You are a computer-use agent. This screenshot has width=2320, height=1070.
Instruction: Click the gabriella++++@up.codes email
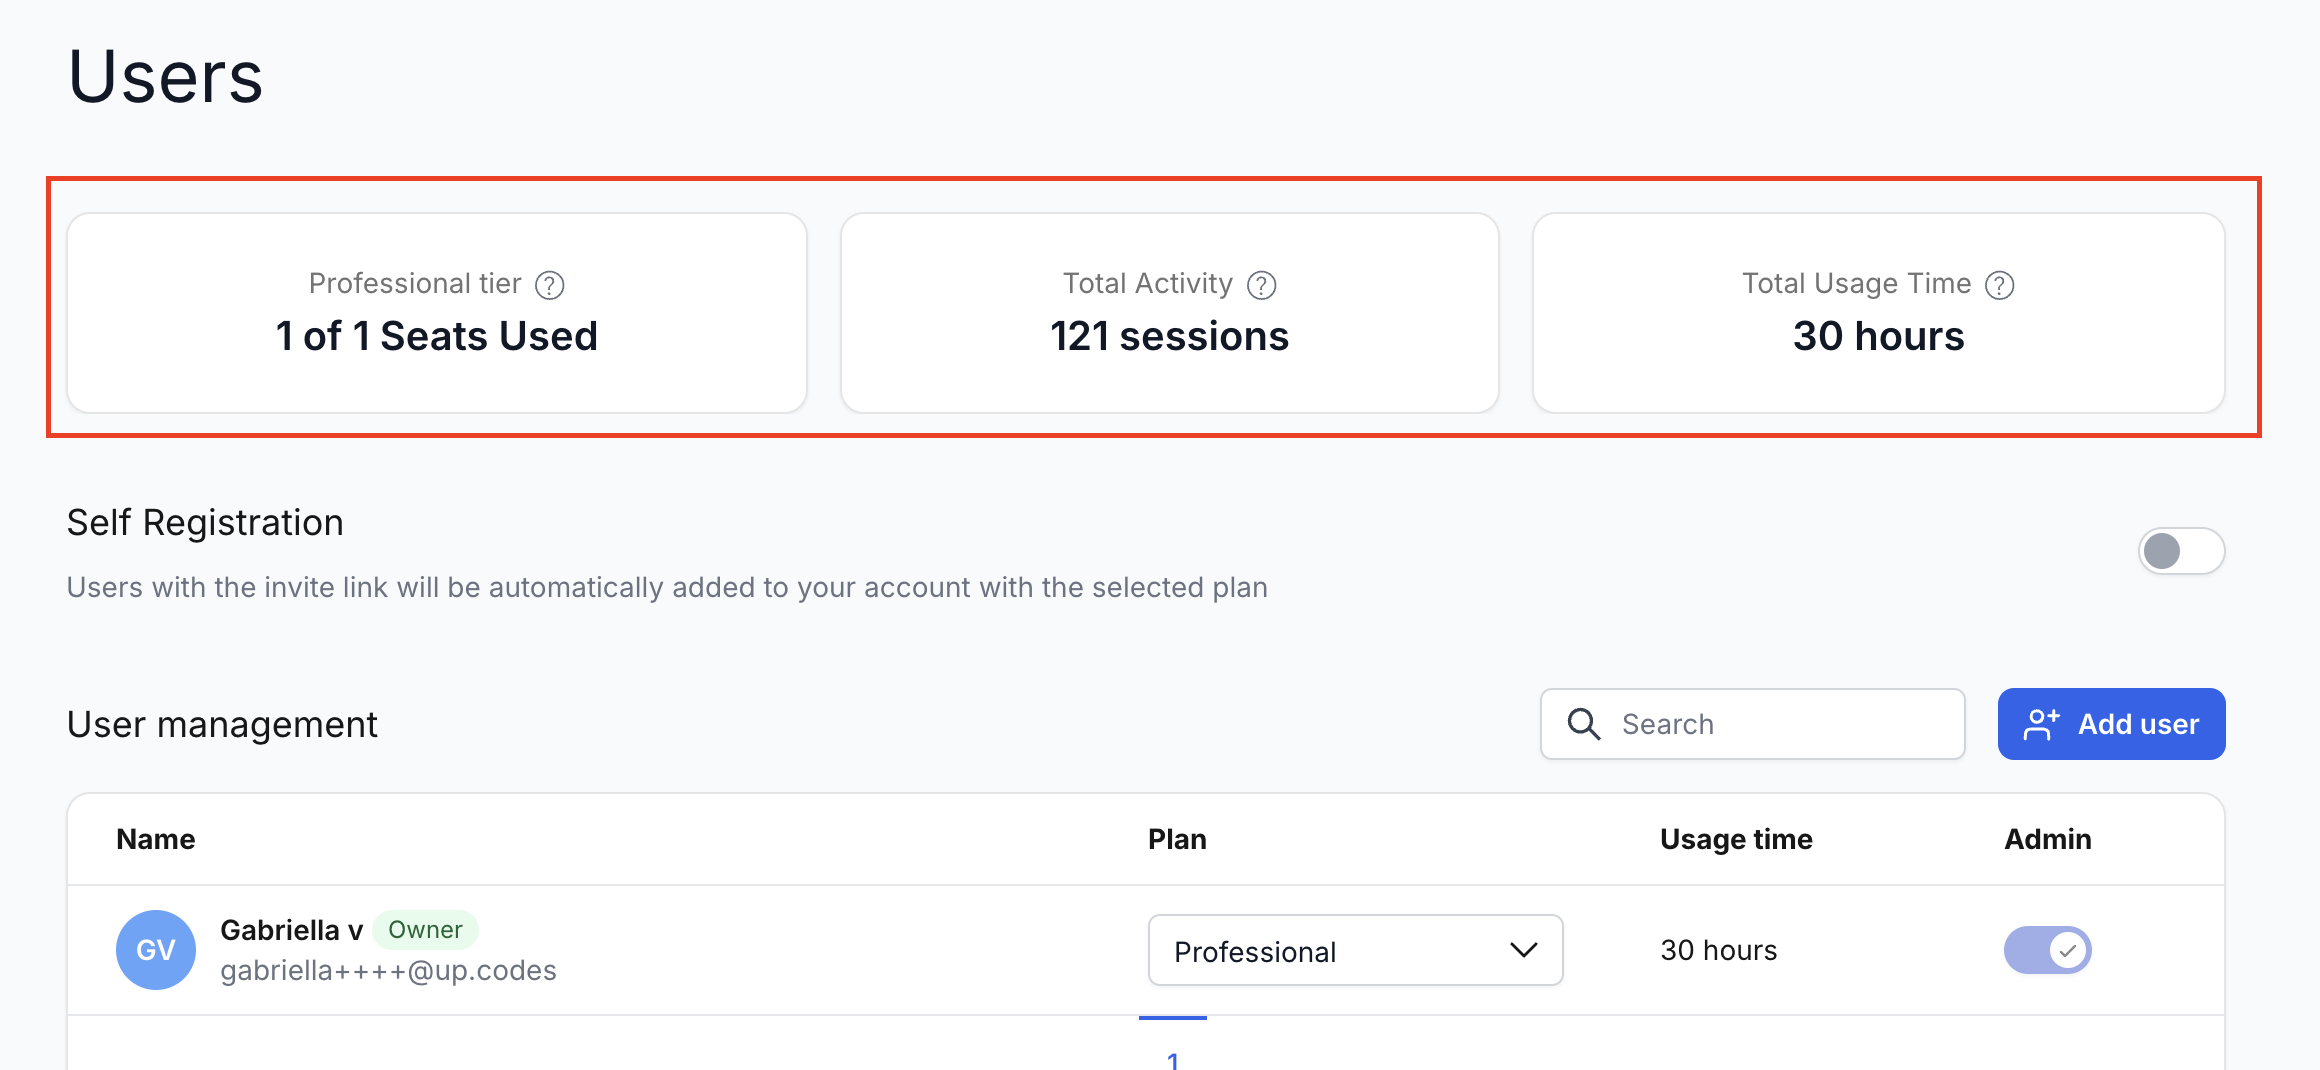tap(388, 971)
